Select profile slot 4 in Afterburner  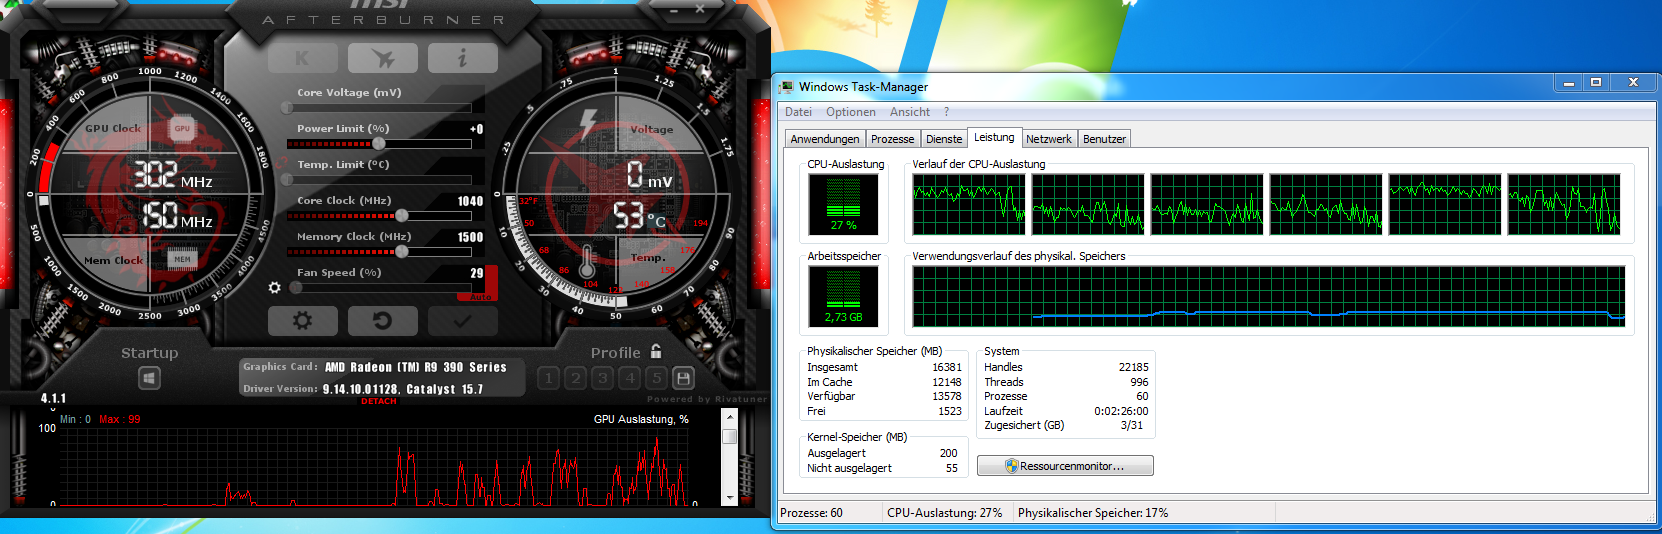click(x=629, y=378)
